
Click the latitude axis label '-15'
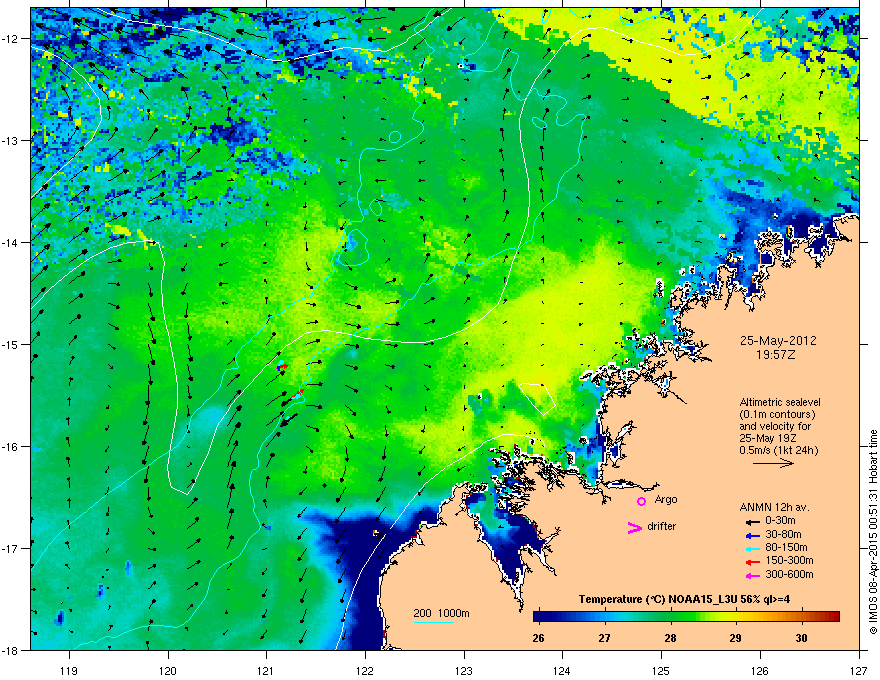click(x=11, y=344)
